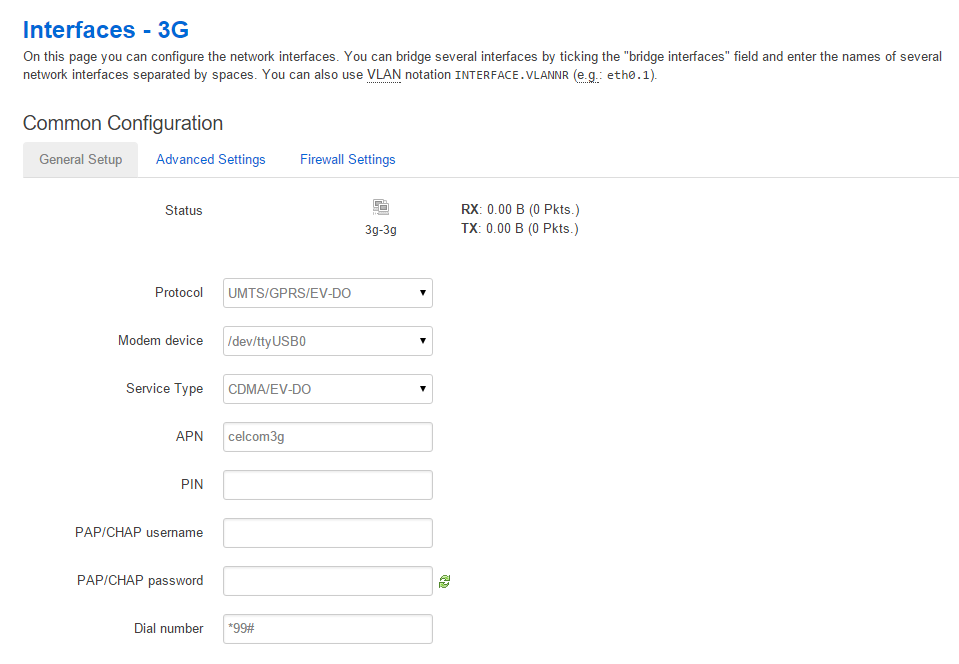Select the PAP/CHAP password field

pos(328,581)
